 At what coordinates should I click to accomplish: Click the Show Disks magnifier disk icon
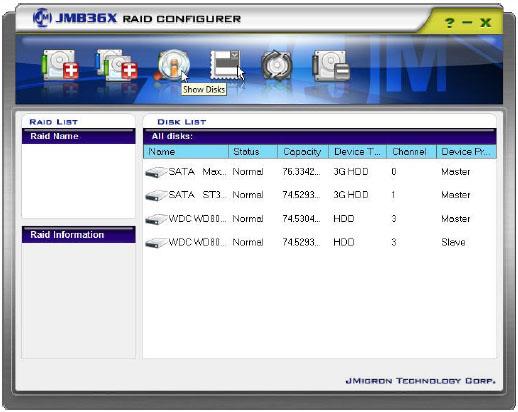click(173, 65)
